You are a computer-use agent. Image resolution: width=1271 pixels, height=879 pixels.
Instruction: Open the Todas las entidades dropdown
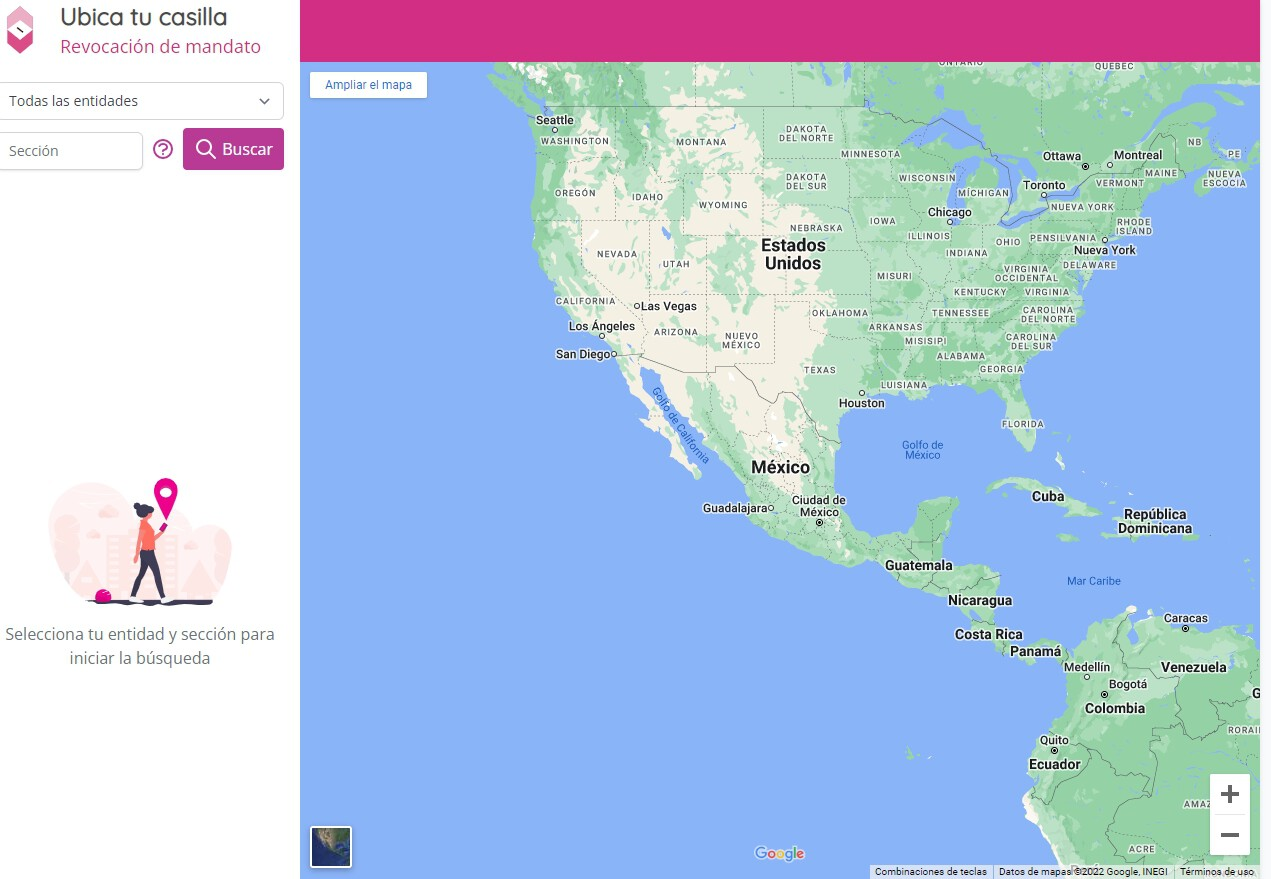[140, 101]
